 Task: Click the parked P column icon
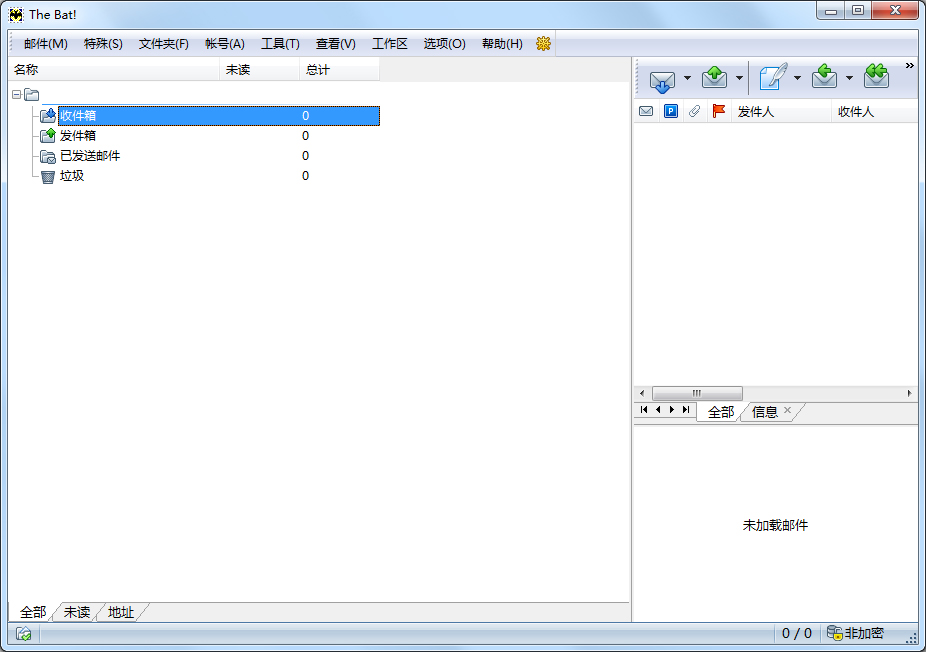click(671, 111)
